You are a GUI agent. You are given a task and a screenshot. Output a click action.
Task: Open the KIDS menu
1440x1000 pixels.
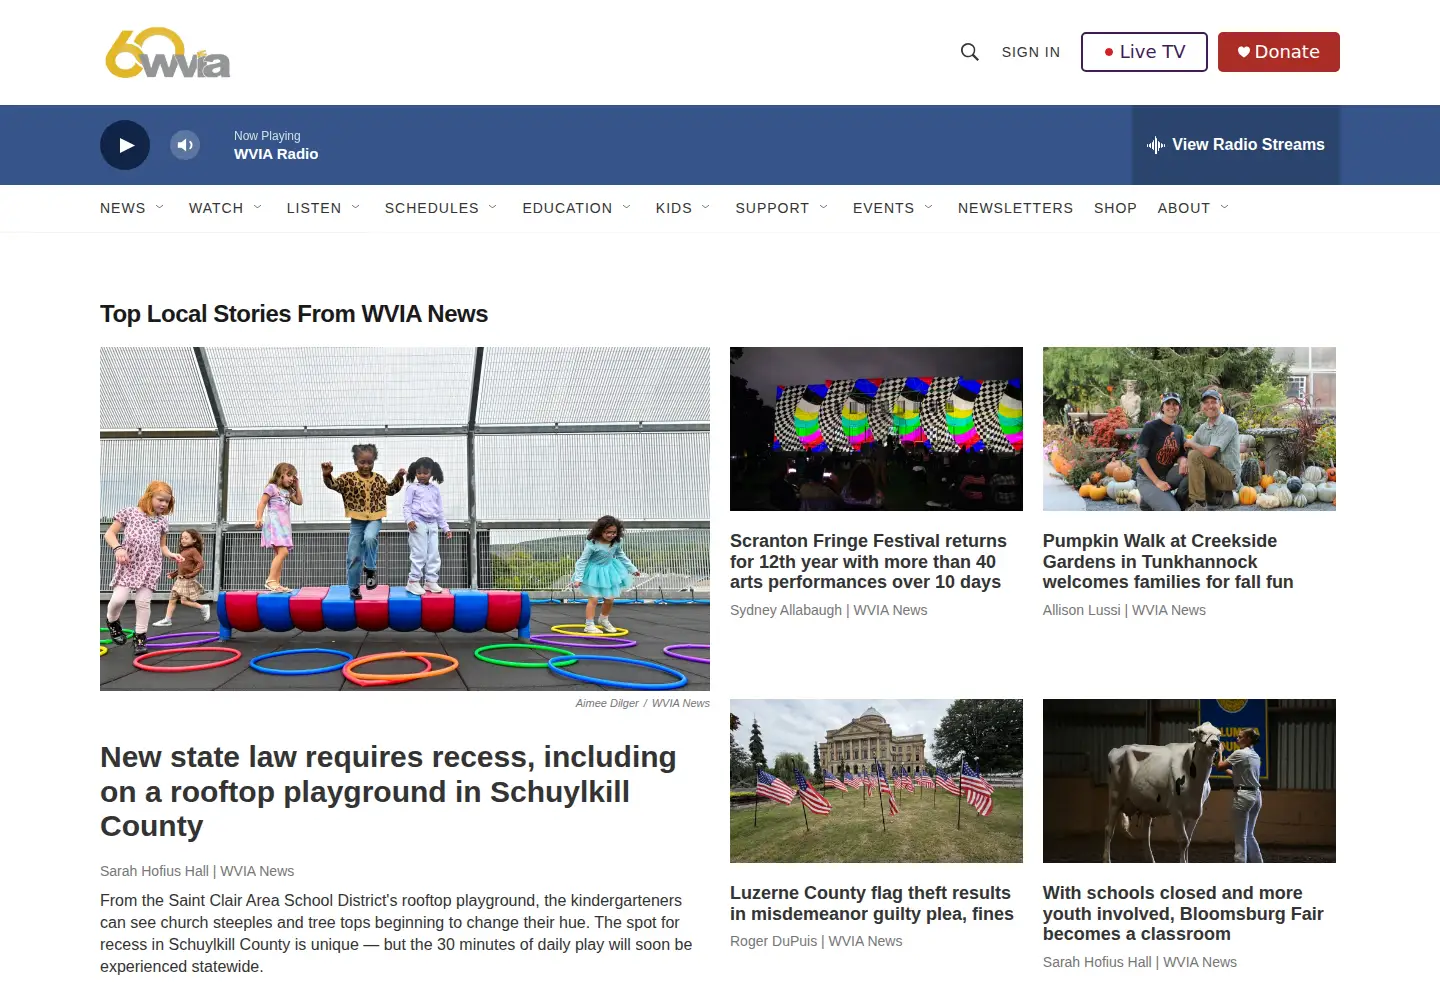[674, 208]
